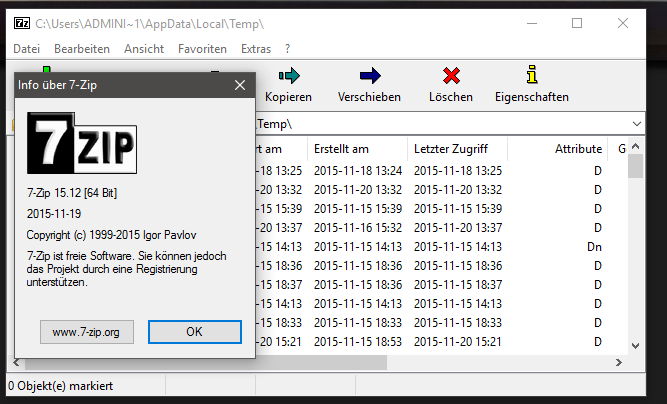Image resolution: width=667 pixels, height=404 pixels.
Task: Open the Ansicht menu
Action: click(x=144, y=49)
